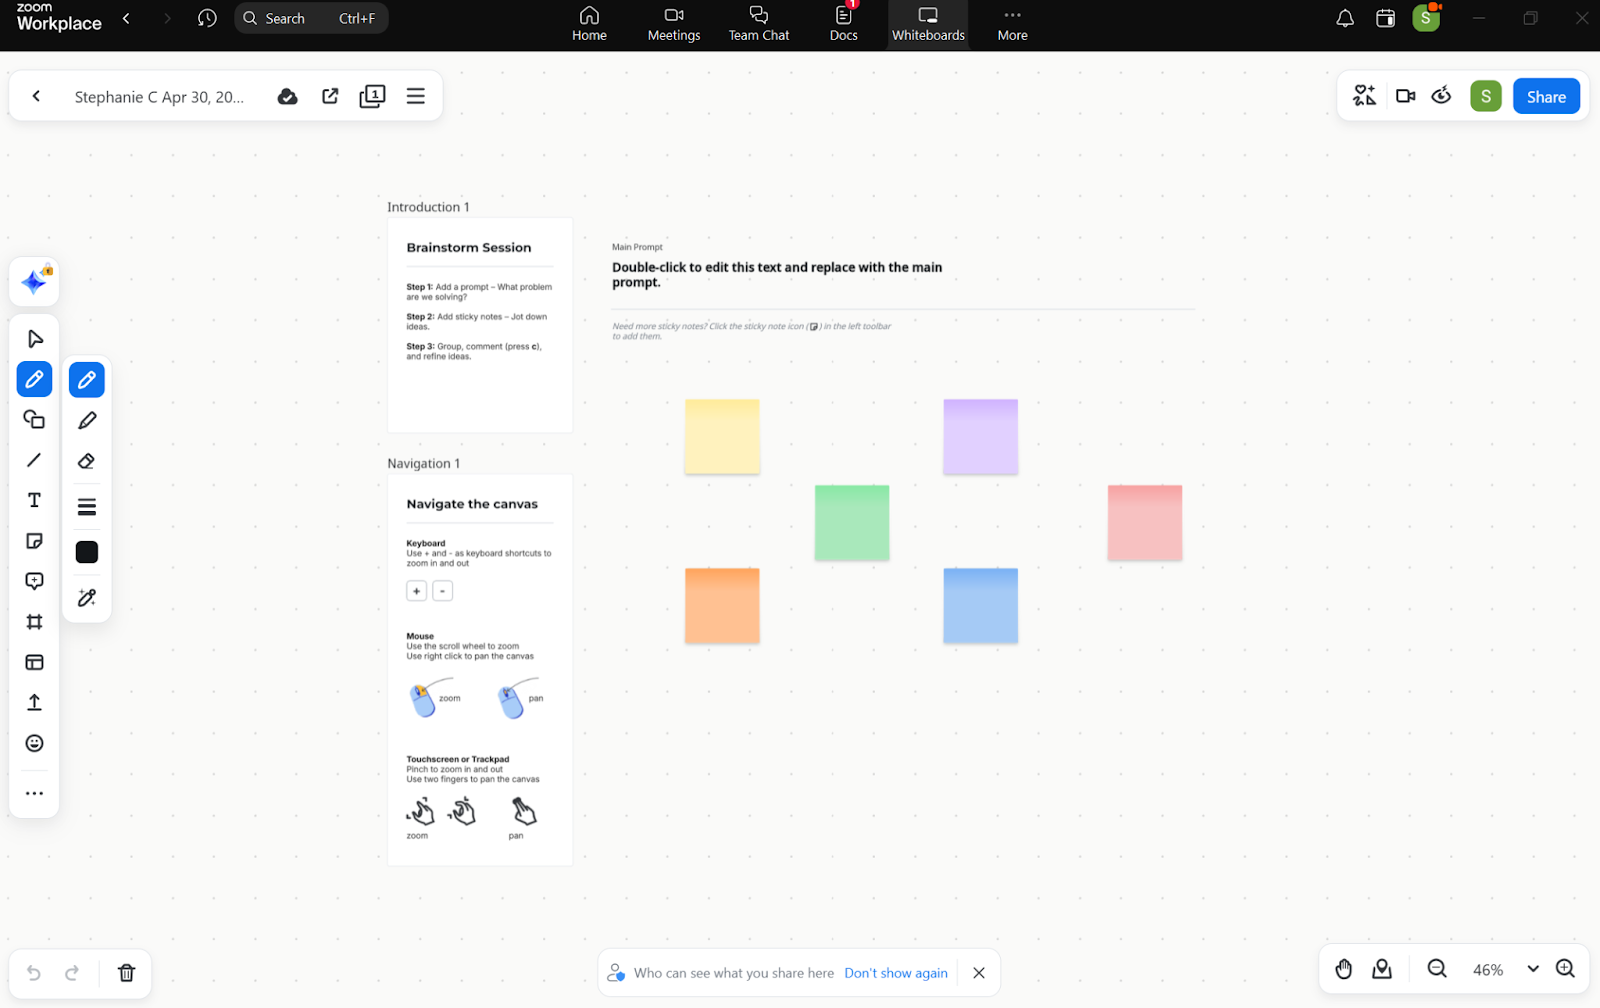Open profile avatar menu in top bar
Image resolution: width=1600 pixels, height=1008 pixels.
click(x=1426, y=17)
